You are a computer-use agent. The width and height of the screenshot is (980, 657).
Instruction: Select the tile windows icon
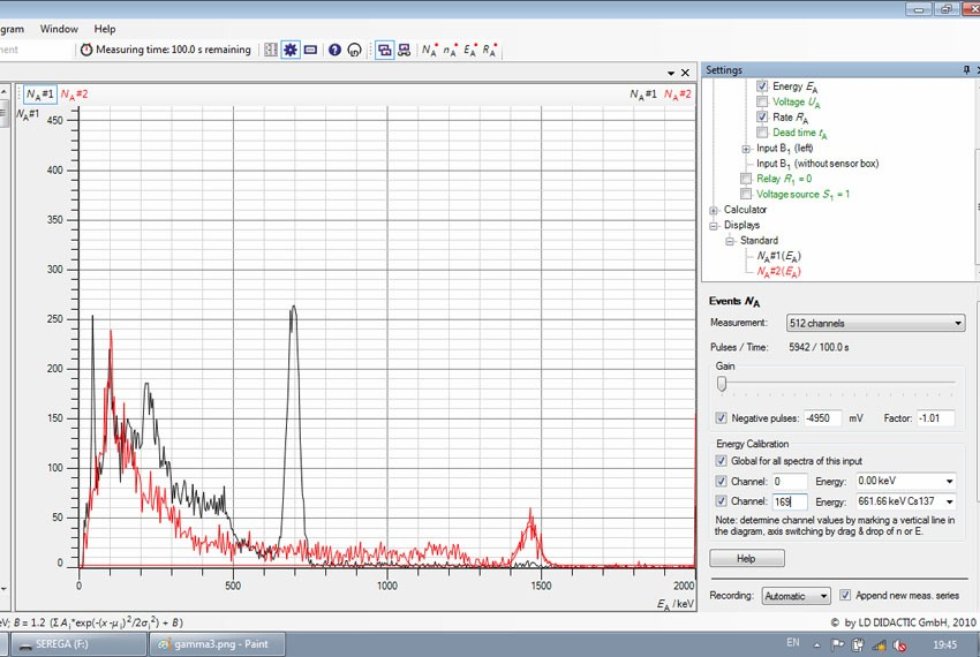(x=406, y=49)
